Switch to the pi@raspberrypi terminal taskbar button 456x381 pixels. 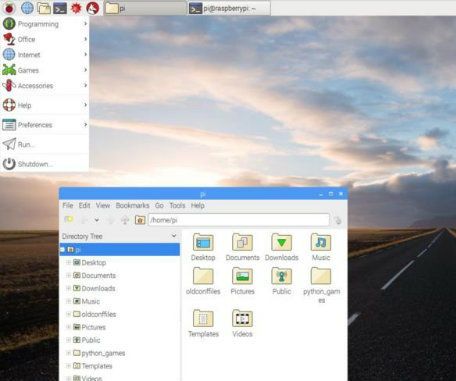point(229,8)
